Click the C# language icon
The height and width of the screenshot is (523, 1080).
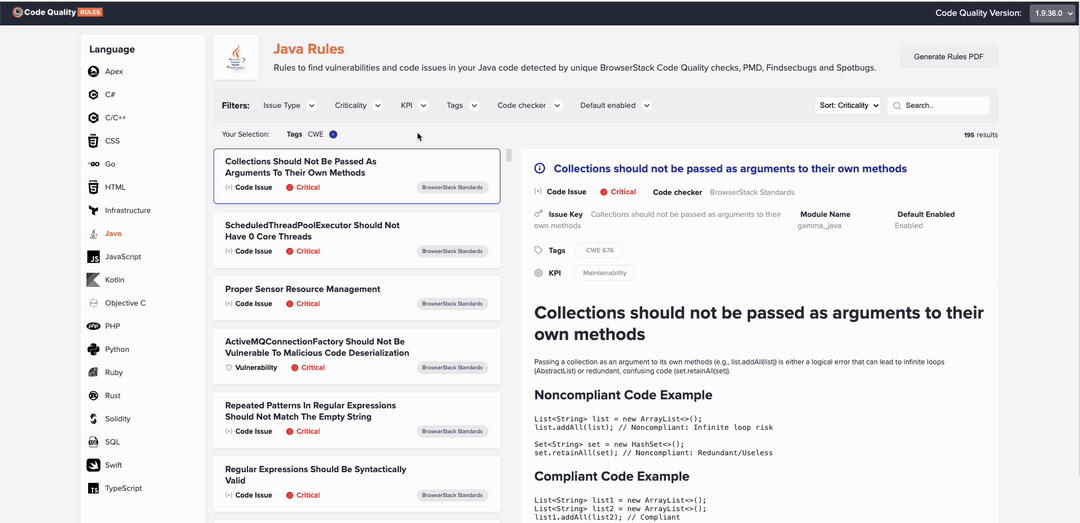point(93,94)
